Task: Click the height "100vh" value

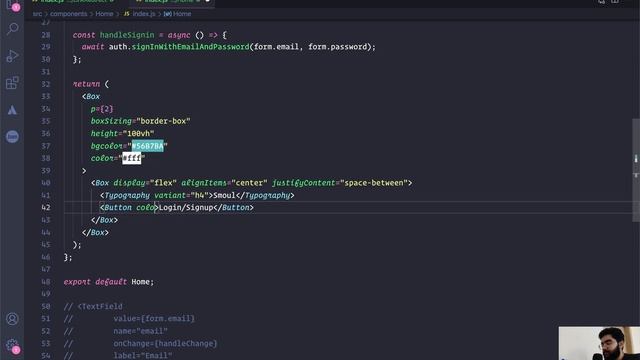Action: tap(138, 133)
